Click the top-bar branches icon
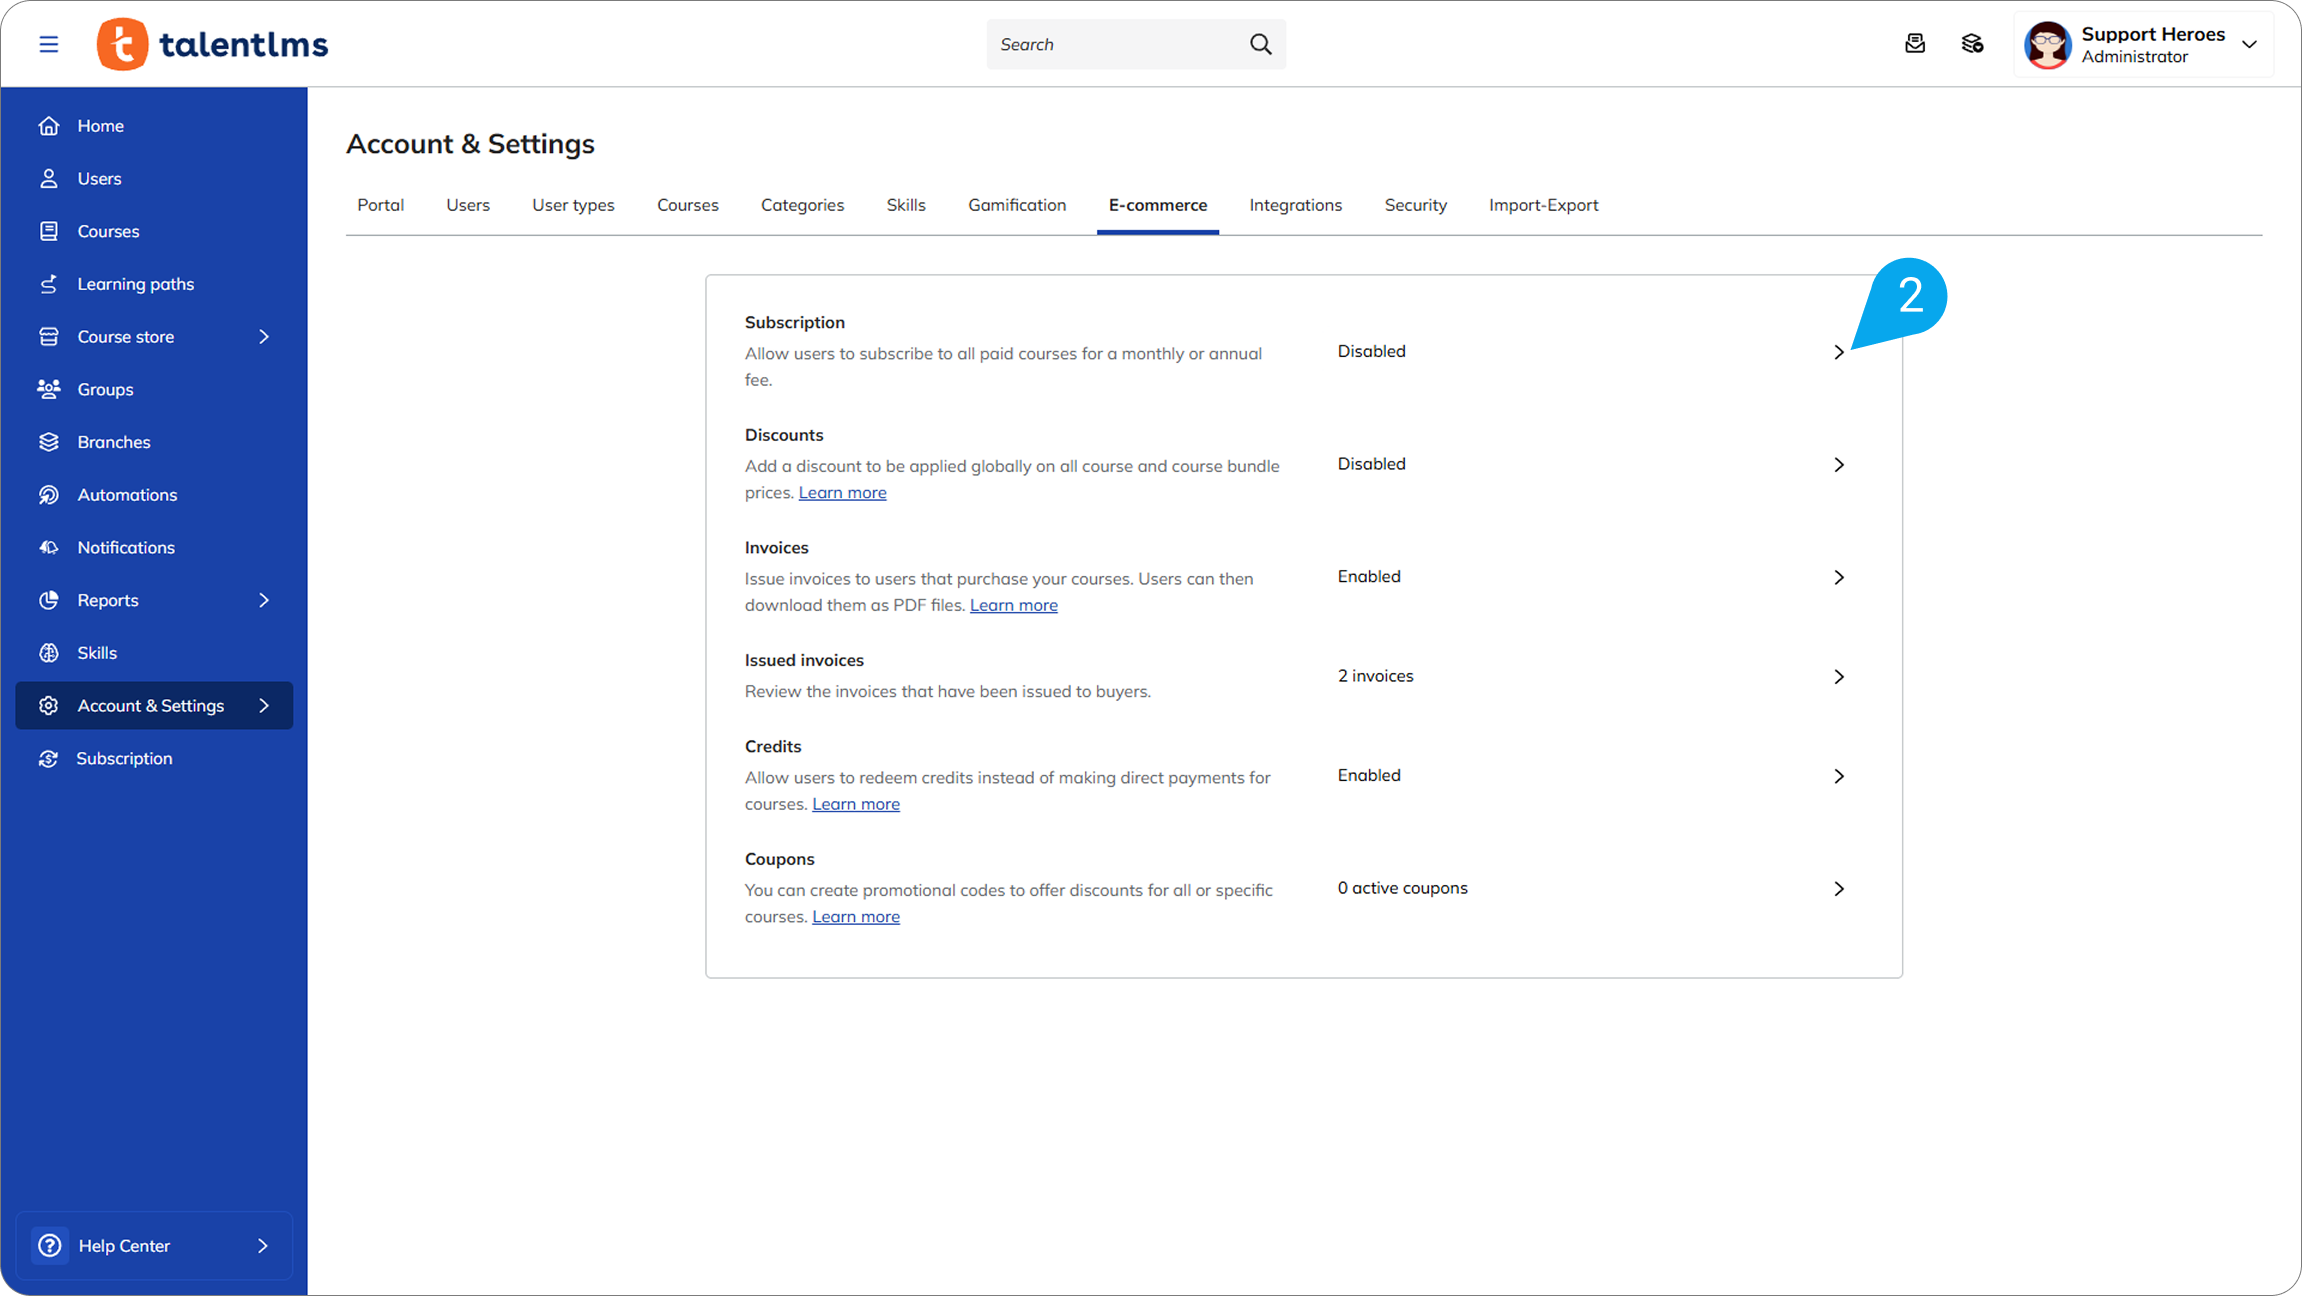 point(1971,44)
